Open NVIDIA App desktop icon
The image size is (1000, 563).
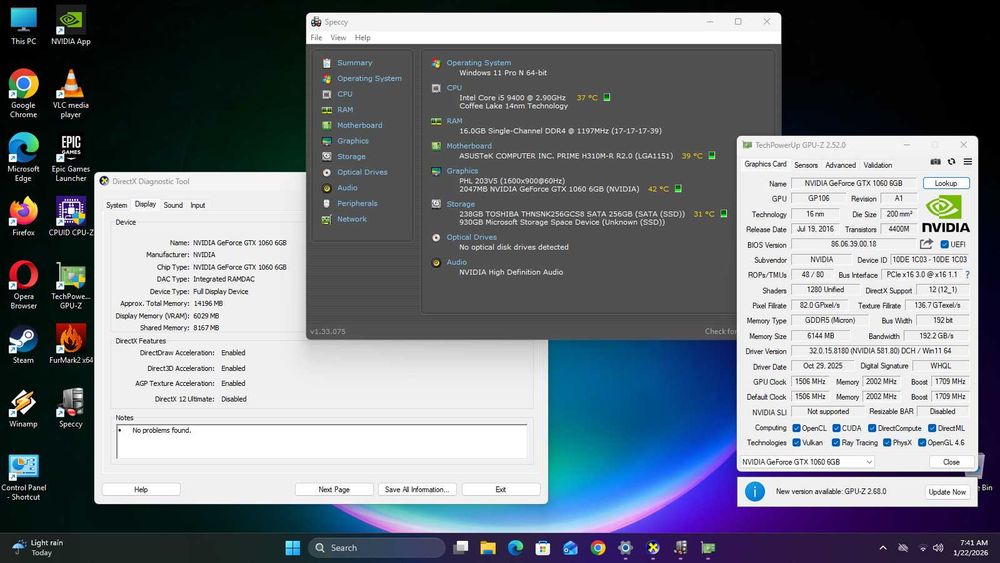pos(71,26)
